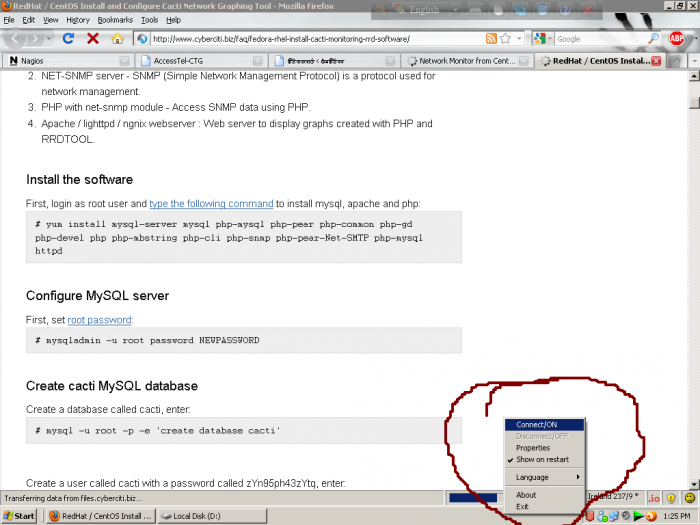Click the yellow shield status bar icon
This screenshot has height=525, width=700.
click(671, 498)
